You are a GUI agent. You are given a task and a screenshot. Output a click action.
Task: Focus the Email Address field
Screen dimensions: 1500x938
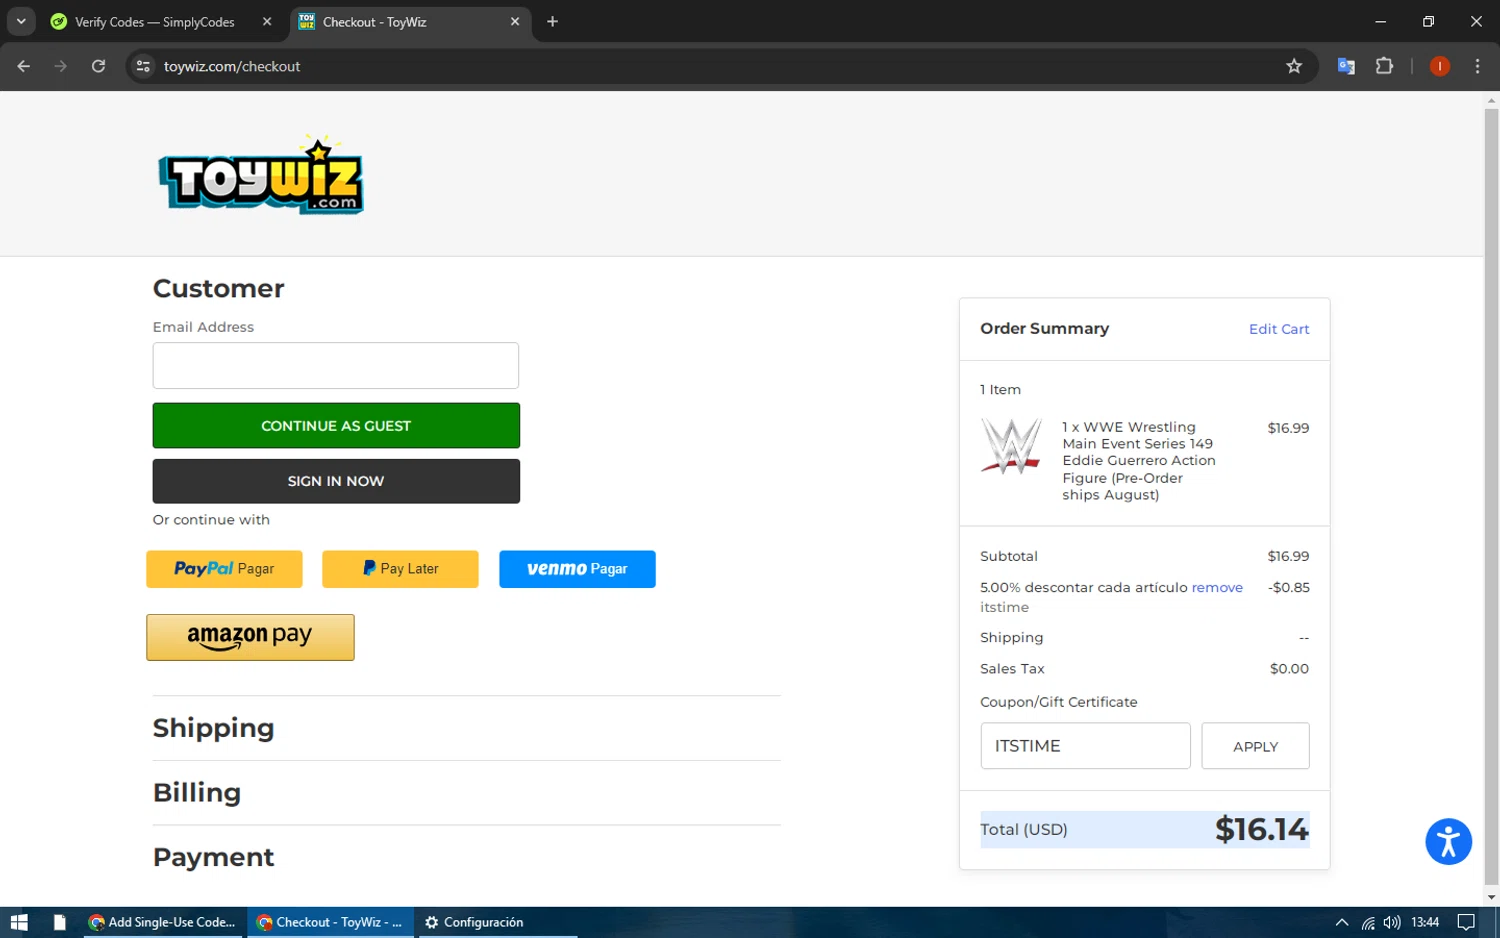click(335, 365)
